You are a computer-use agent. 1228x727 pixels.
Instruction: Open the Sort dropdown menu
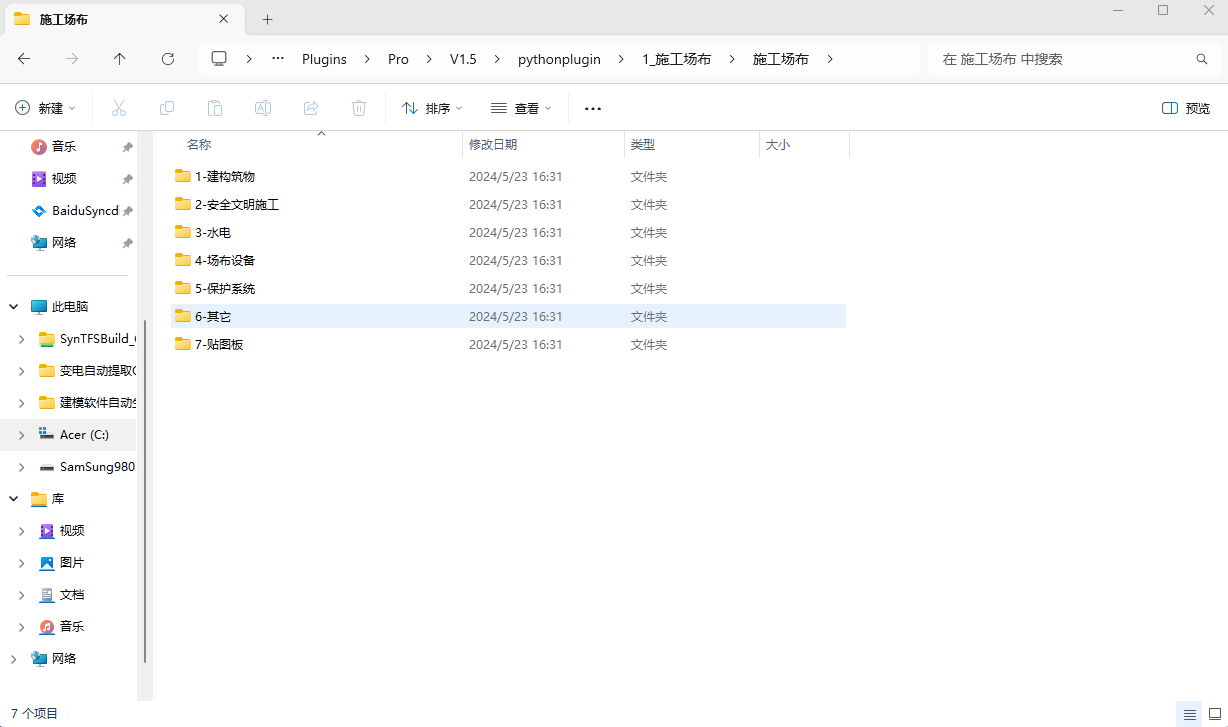432,108
